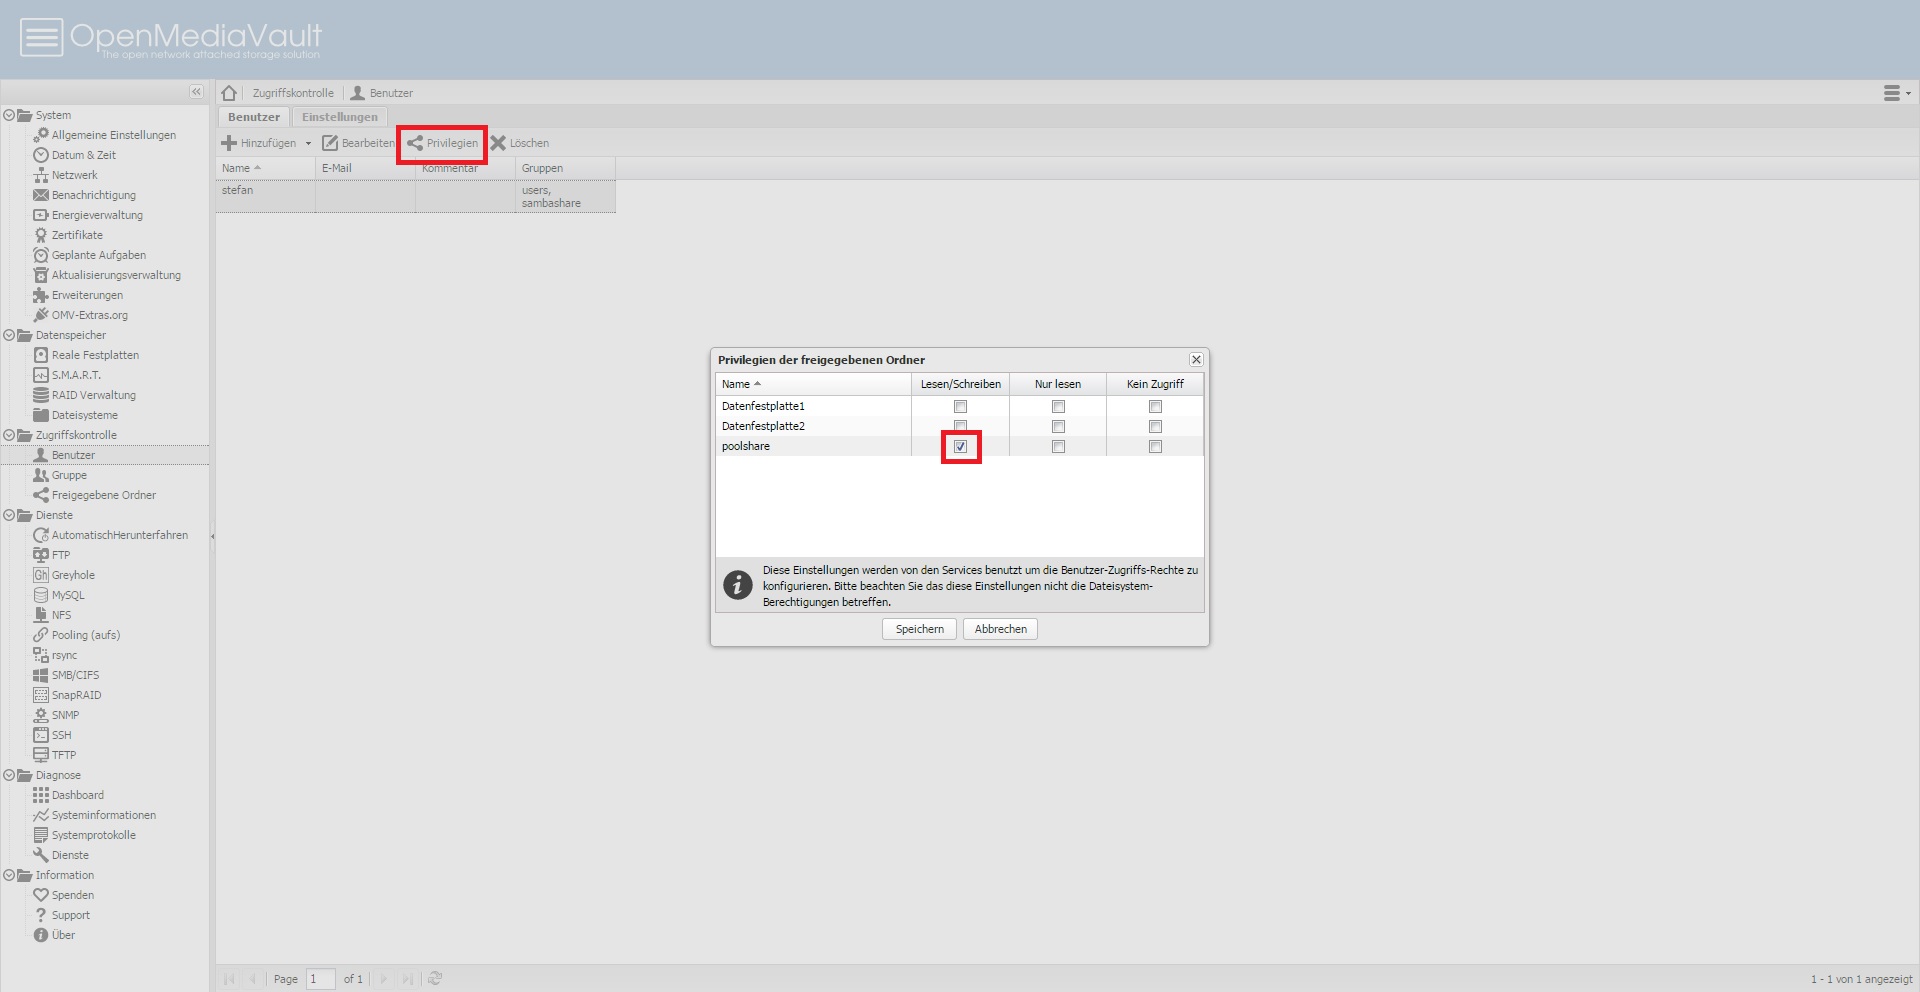This screenshot has height=992, width=1920.
Task: Open FTP service icon
Action: point(41,555)
